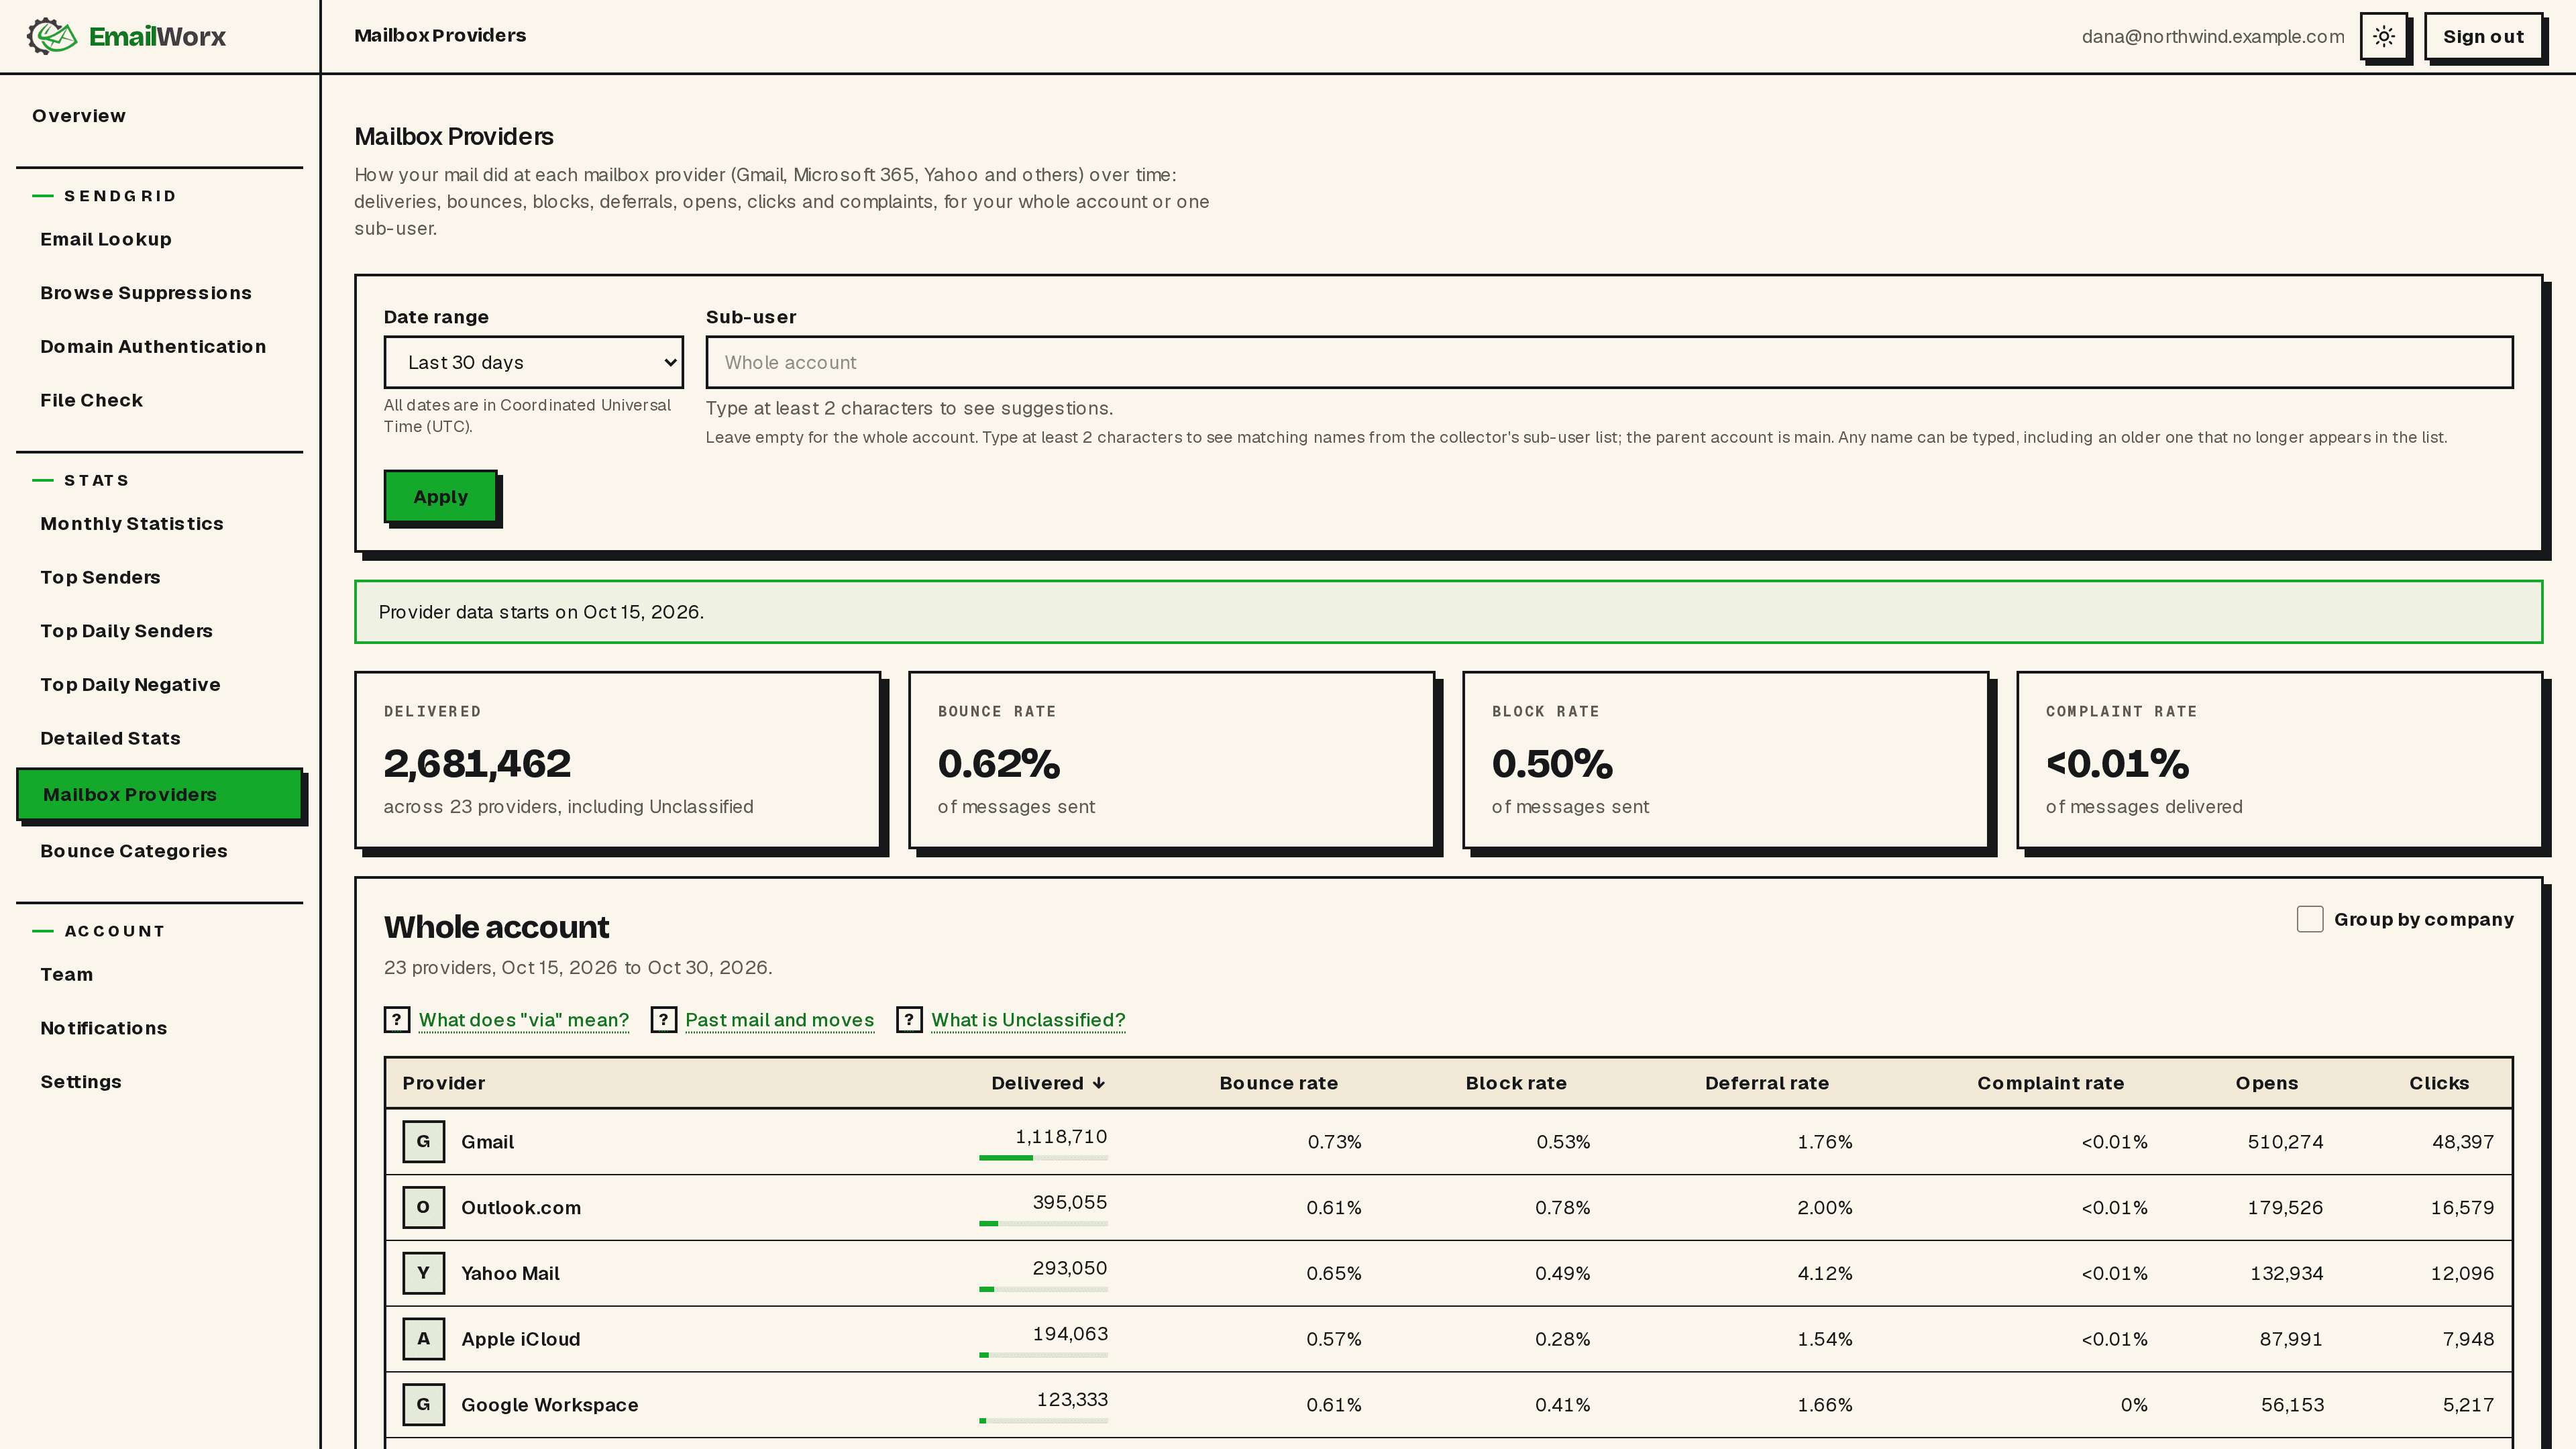
Task: Click the question mark icon beside 'Past mail and moves'
Action: tap(663, 1019)
